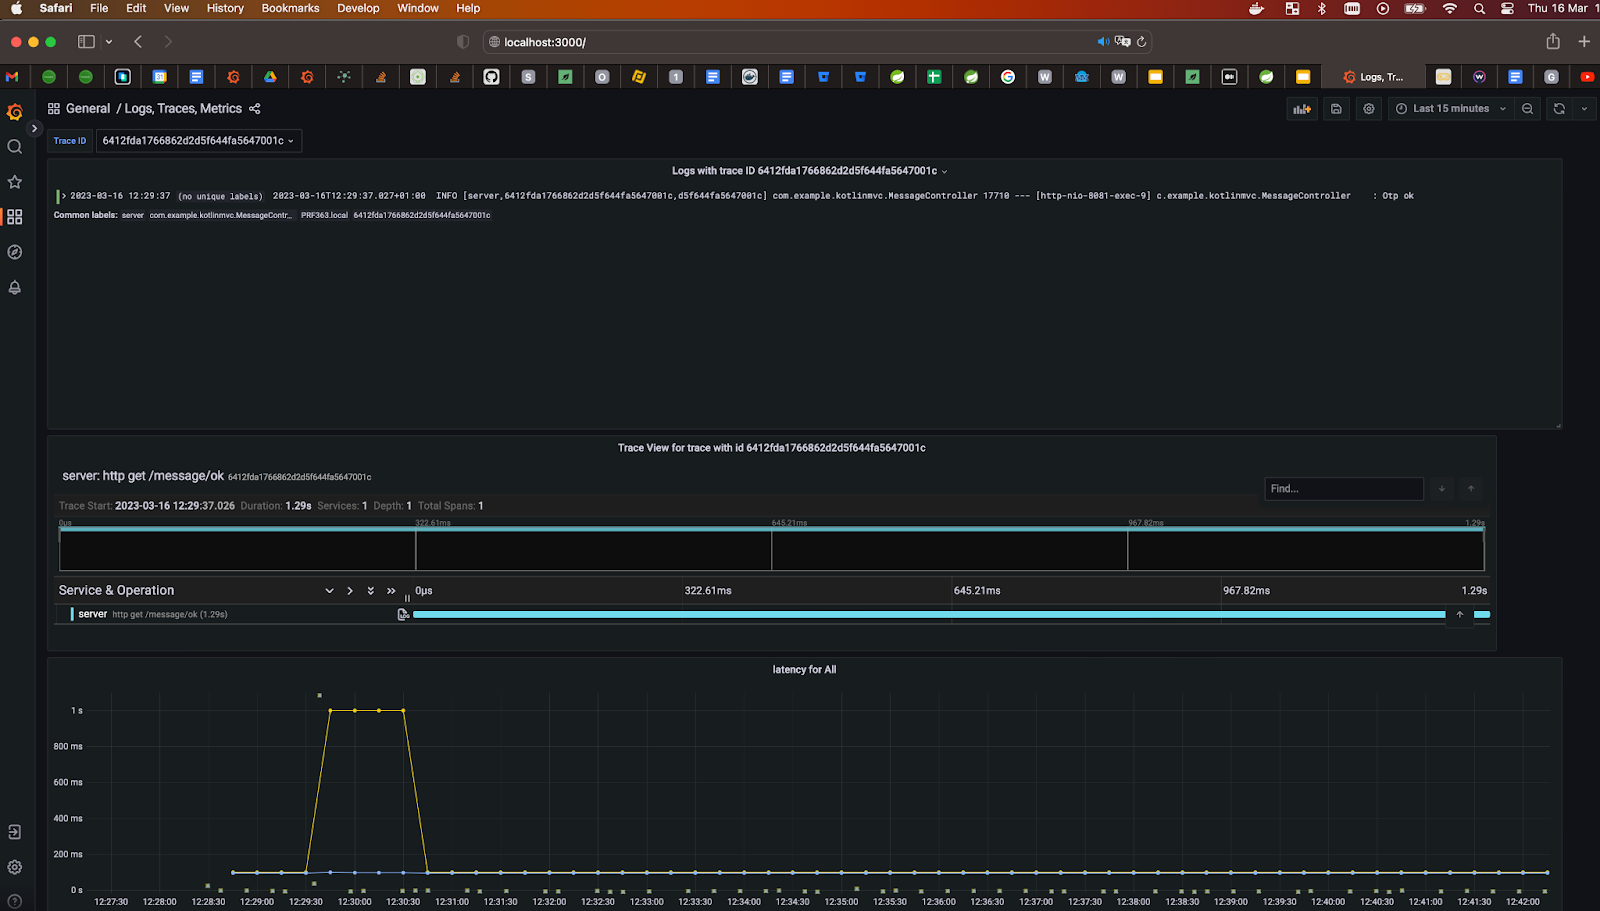Click the Help question mark icon in the sidebar
1600x911 pixels.
pyautogui.click(x=14, y=901)
